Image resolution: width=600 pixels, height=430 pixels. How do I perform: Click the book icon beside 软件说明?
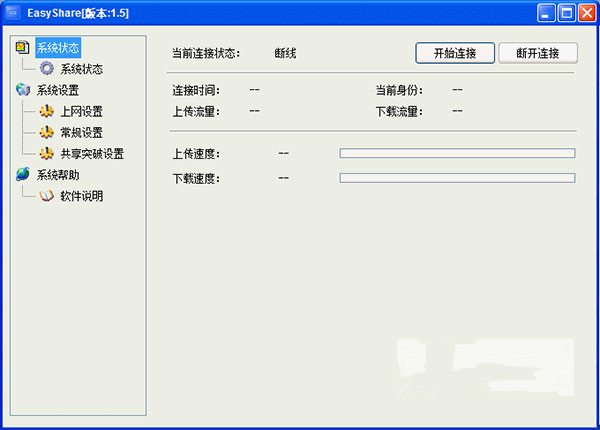[47, 196]
